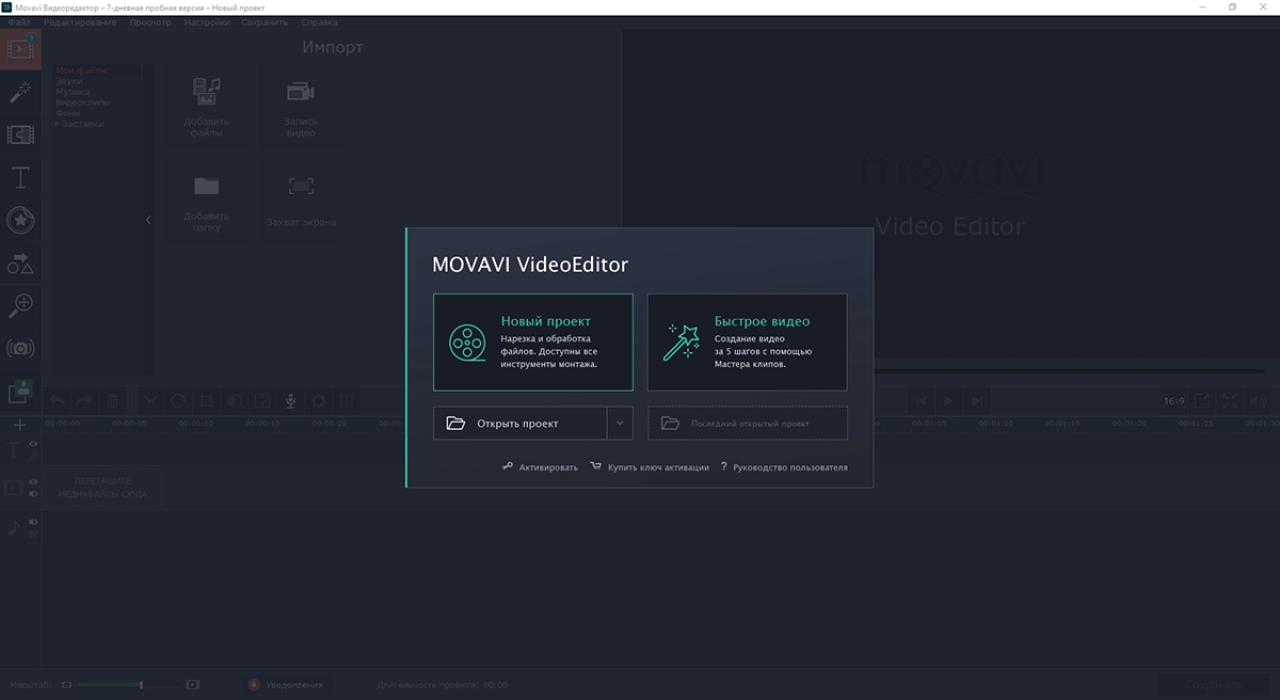Collapse the import panel with the left arrow

tap(148, 220)
